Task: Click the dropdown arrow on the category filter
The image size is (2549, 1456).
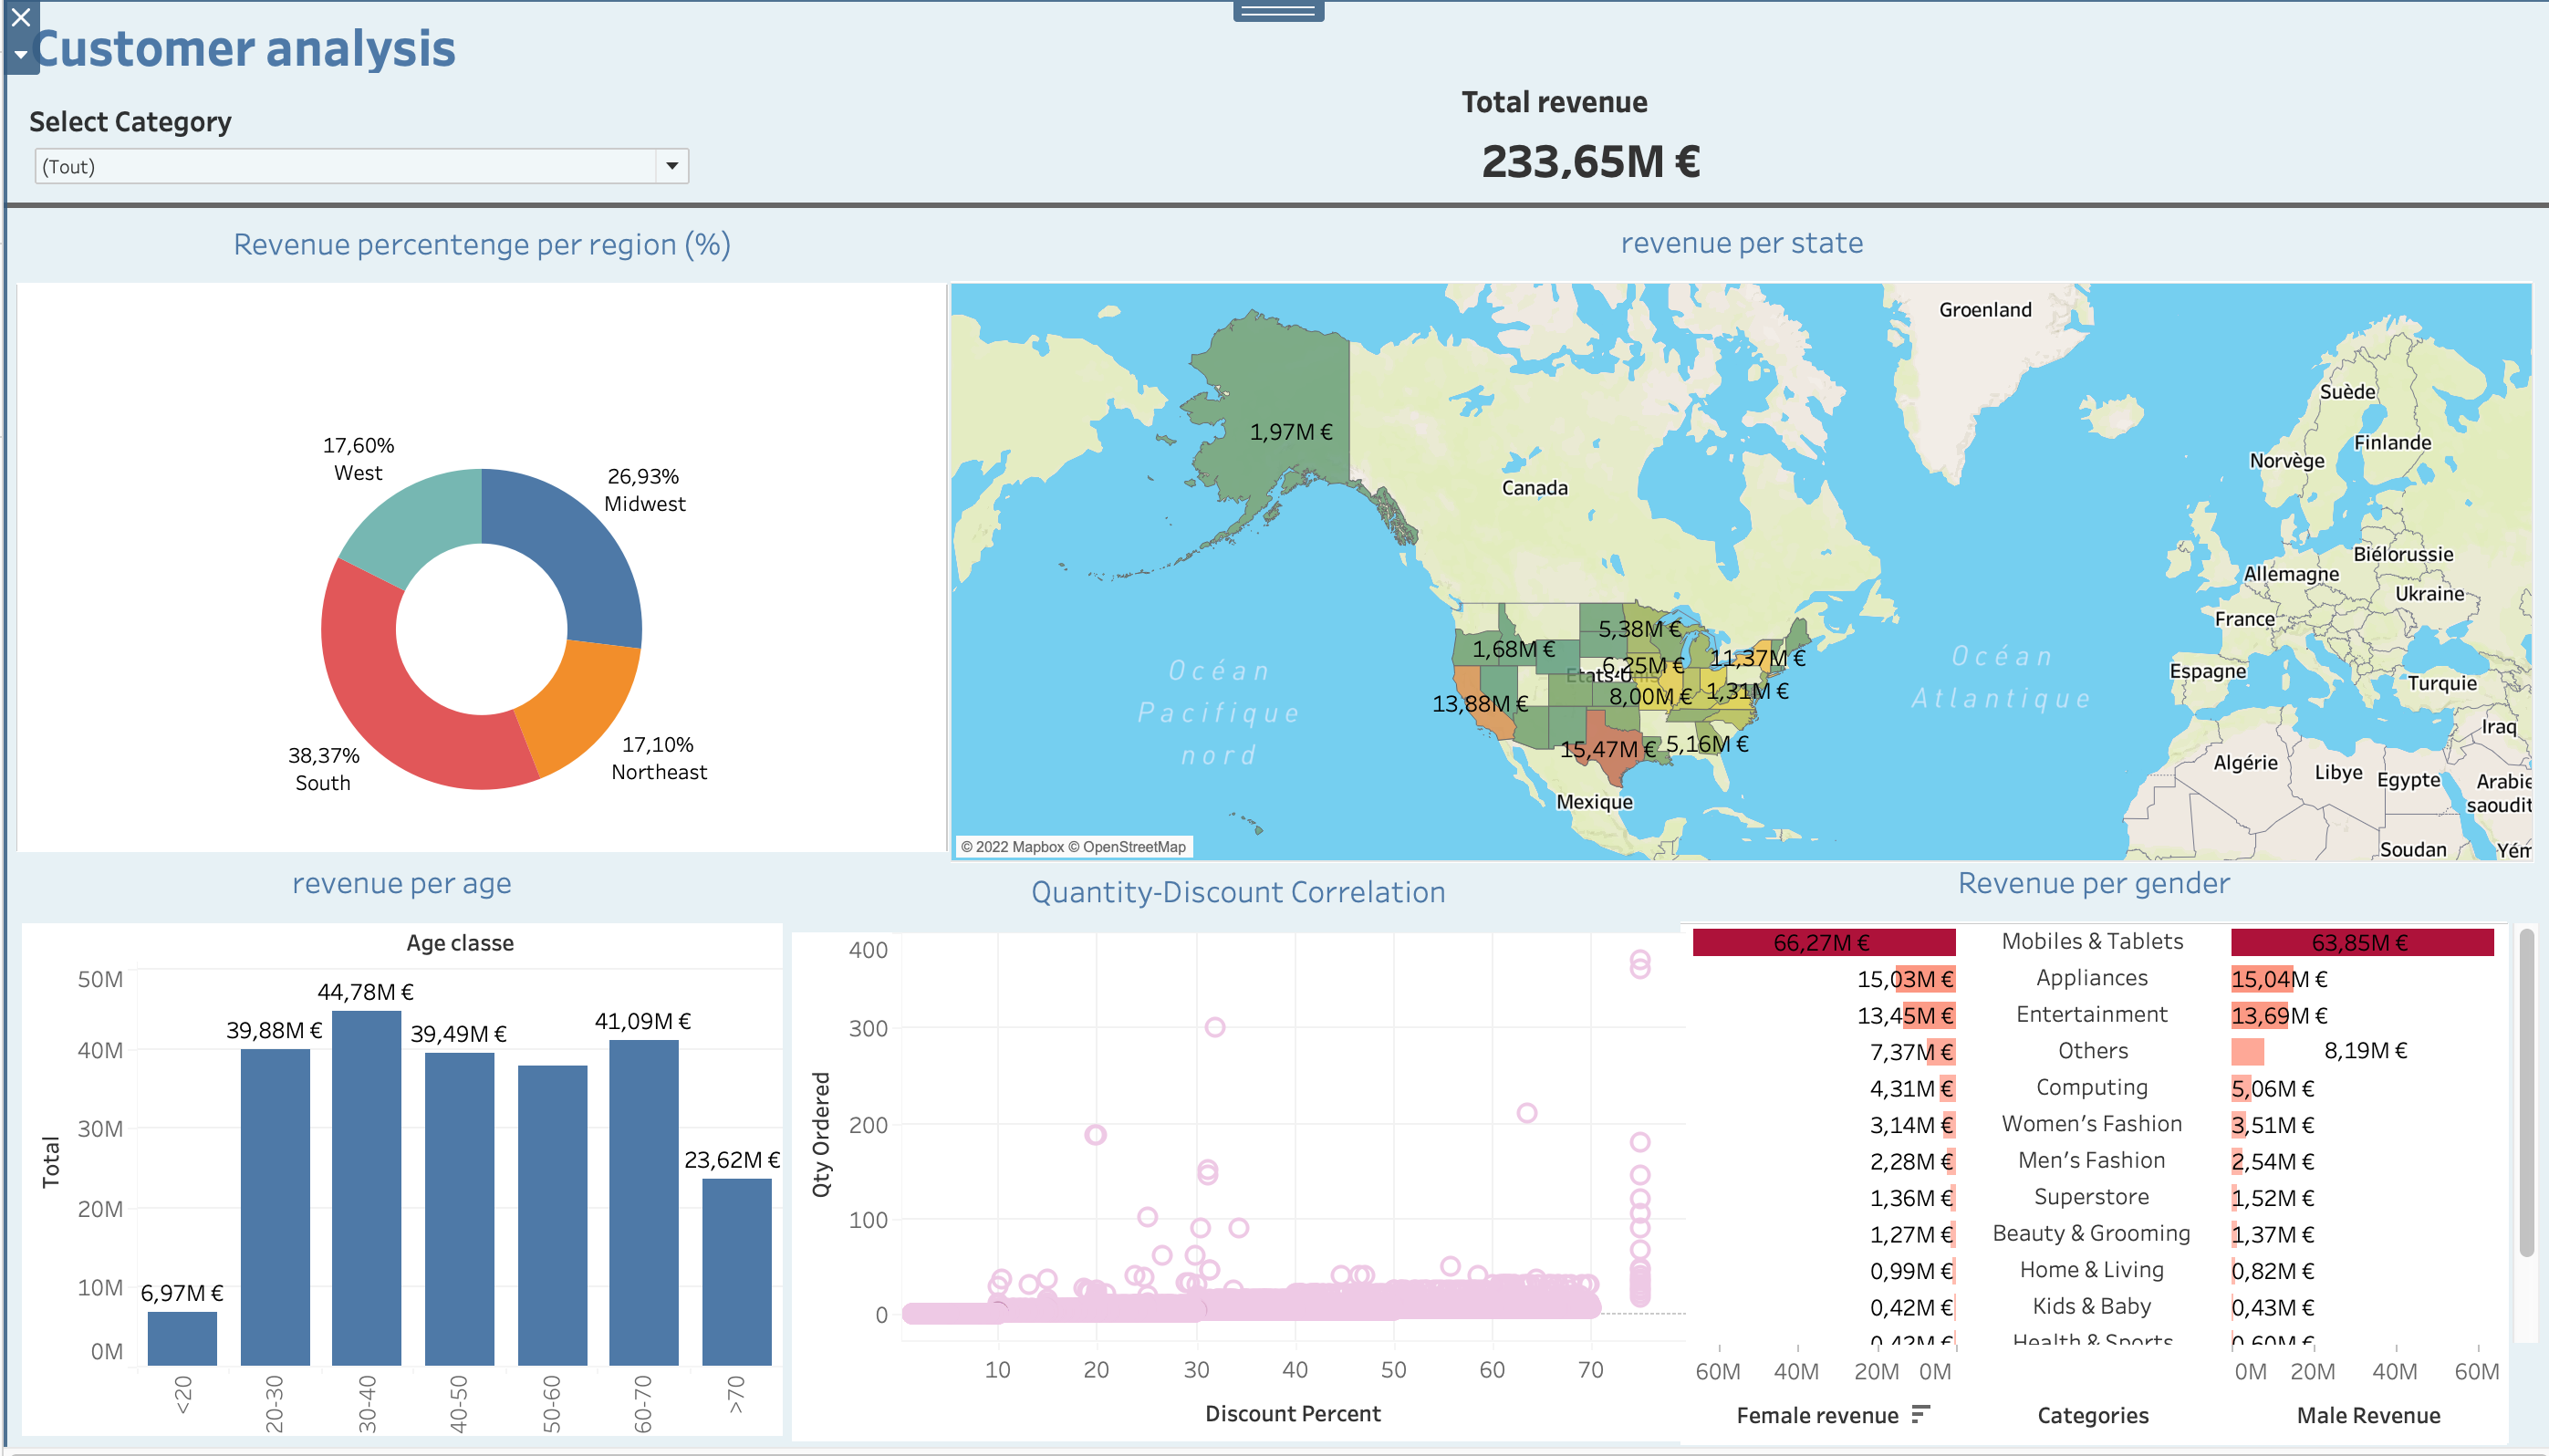Action: pos(671,166)
